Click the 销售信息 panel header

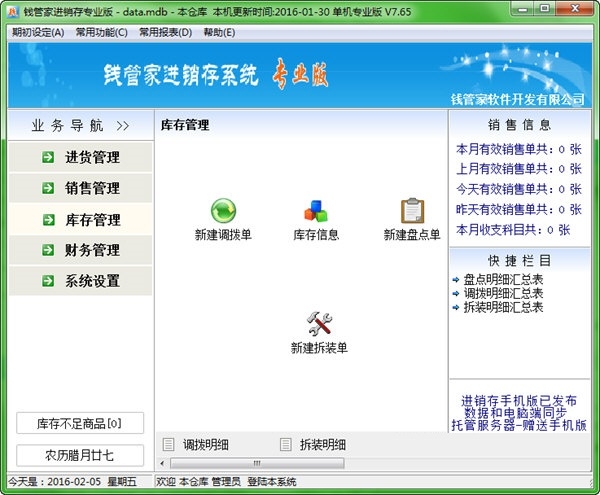(519, 125)
